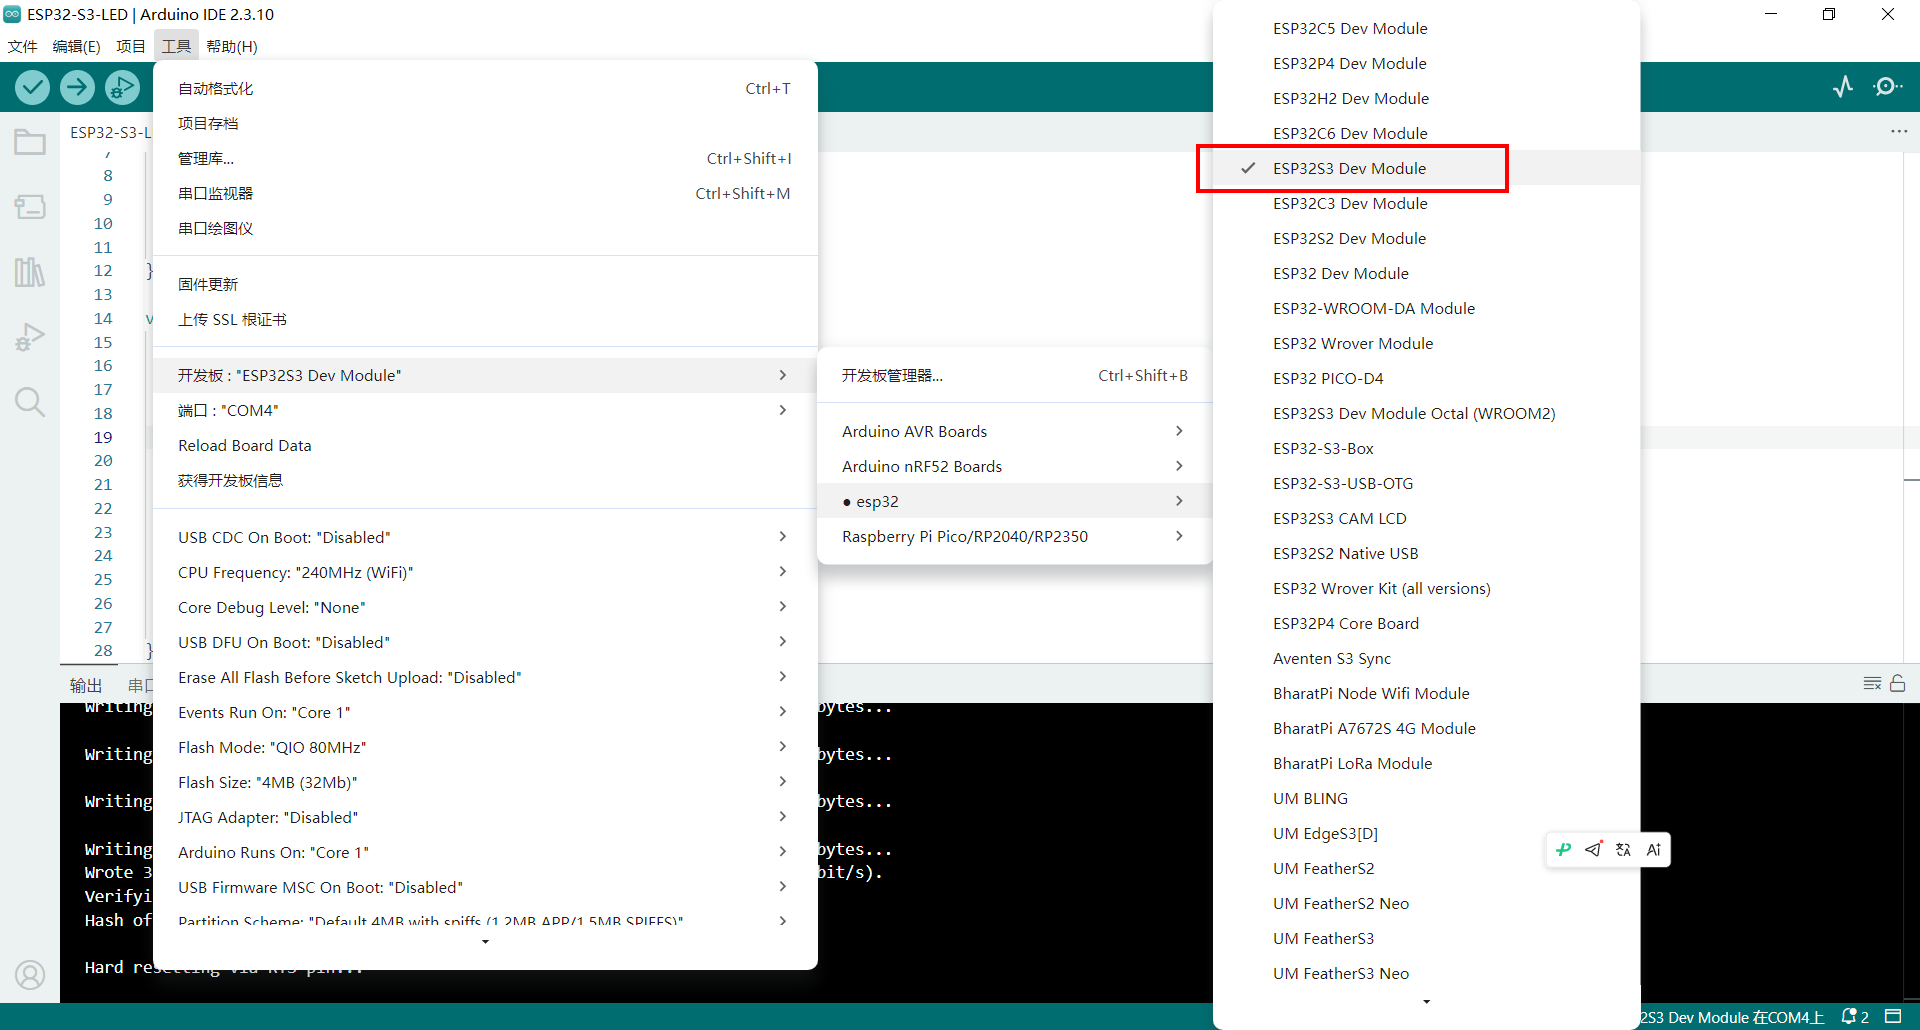Open the 编辑(E) menu
The width and height of the screenshot is (1920, 1030).
click(x=76, y=46)
